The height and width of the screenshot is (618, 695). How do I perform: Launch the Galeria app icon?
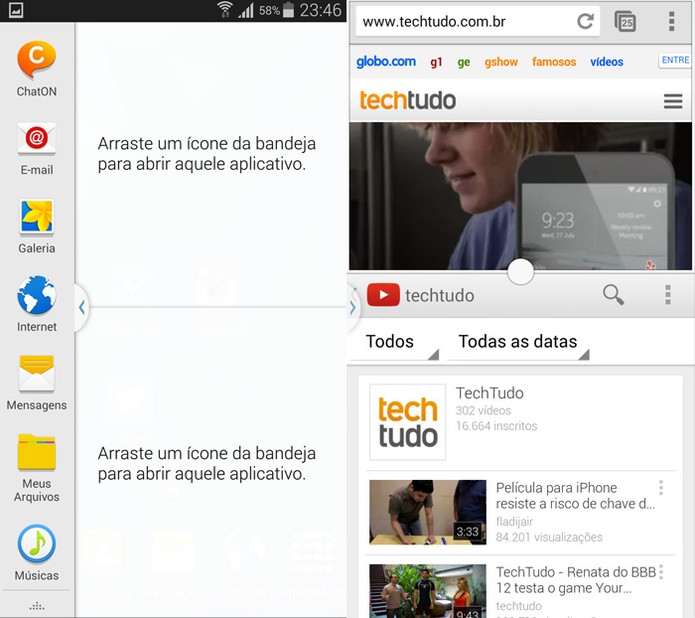coord(36,216)
